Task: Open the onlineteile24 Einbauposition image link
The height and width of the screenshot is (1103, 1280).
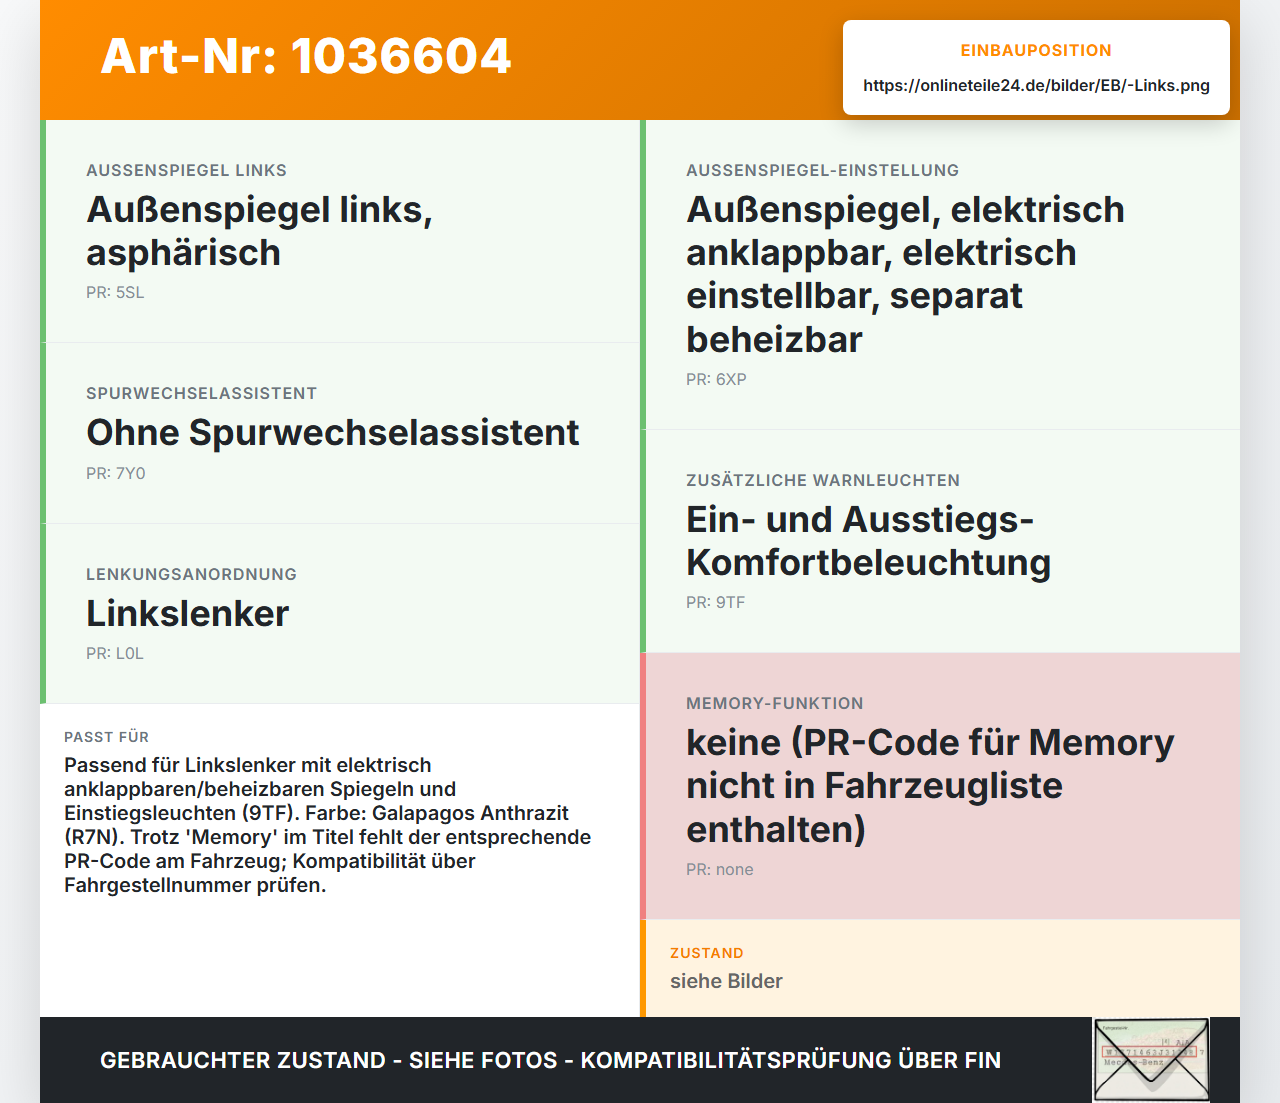Action: coord(1036,85)
